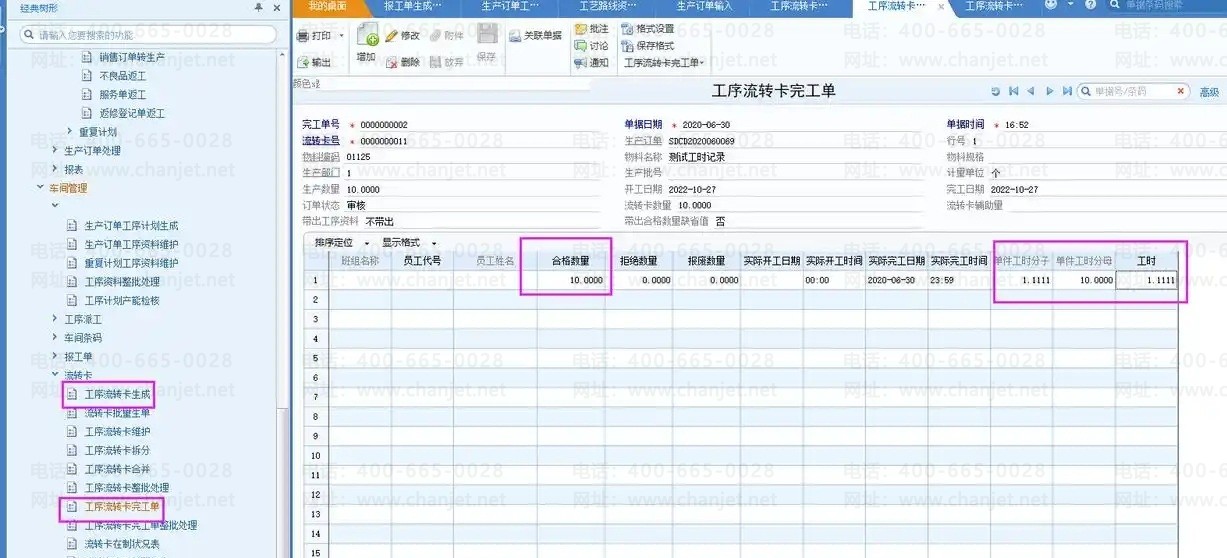Open the 排序定位 dropdown
Image resolution: width=1227 pixels, height=558 pixels.
pos(341,242)
